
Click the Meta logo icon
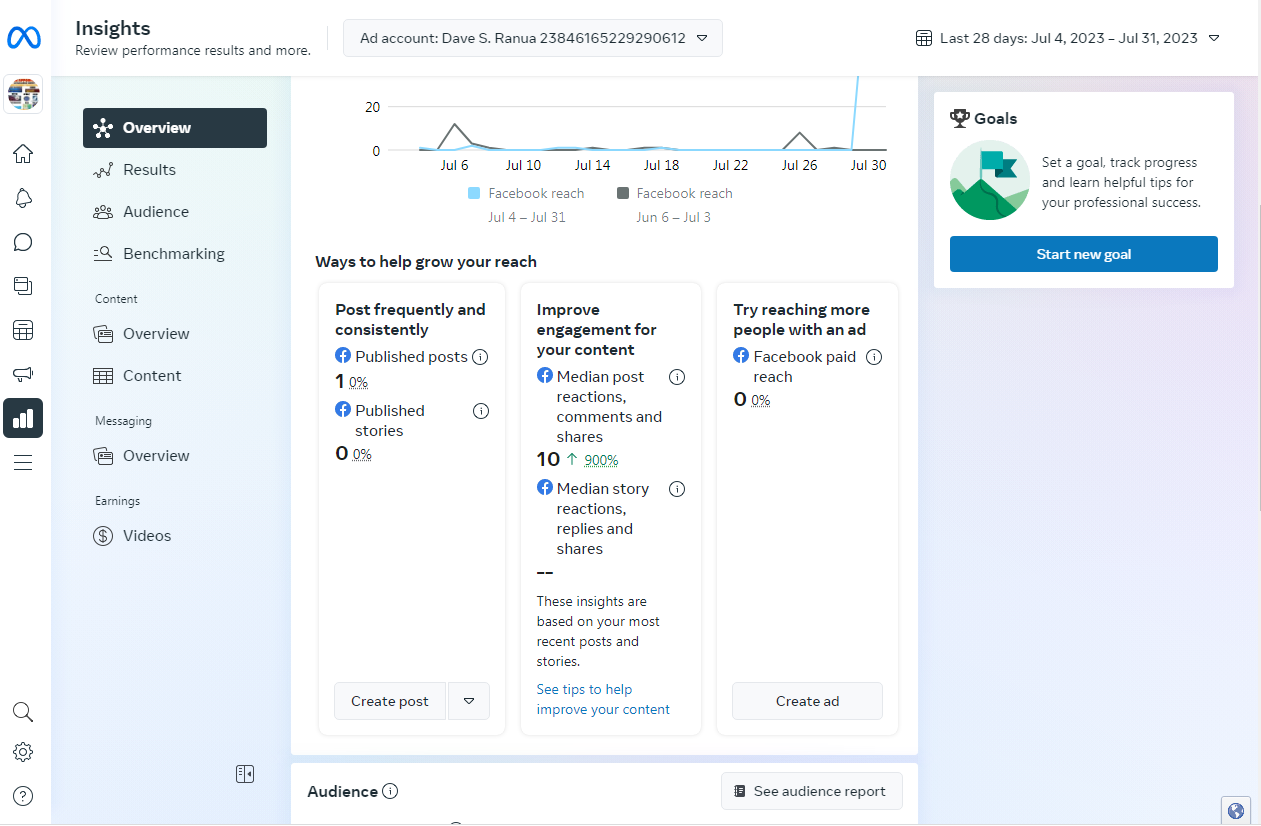(x=23, y=38)
